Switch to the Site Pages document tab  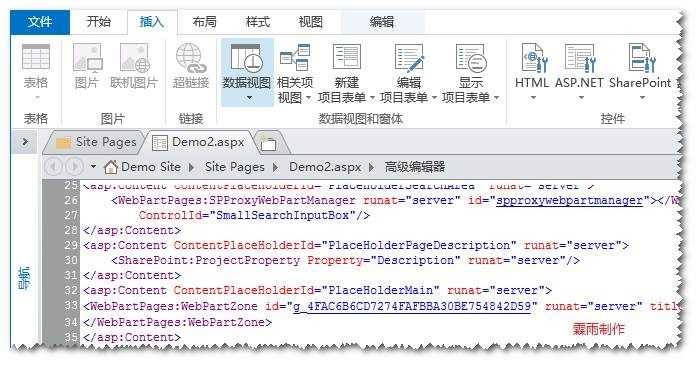[96, 142]
